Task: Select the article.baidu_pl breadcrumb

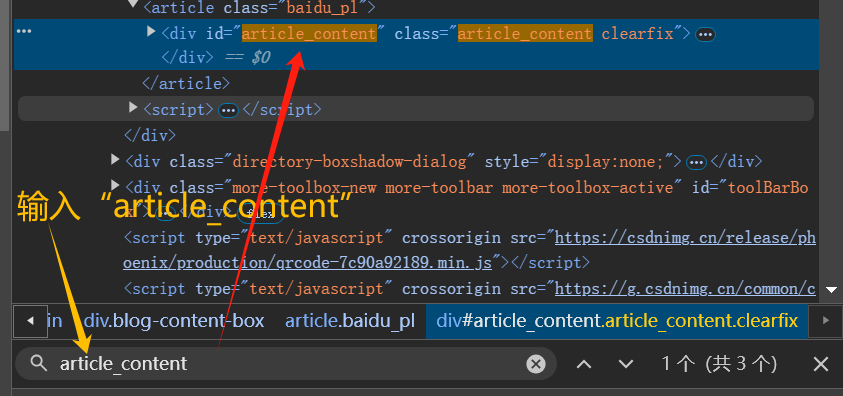Action: (350, 321)
